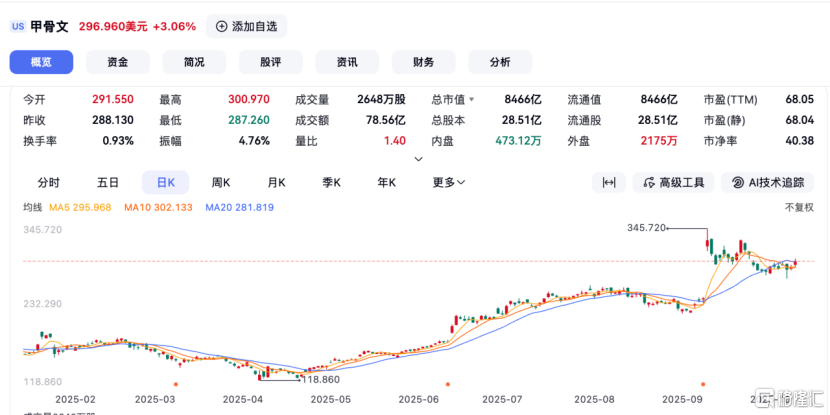Viewport: 830px width, 415px height.
Task: Open the 总市值 metric dropdown arrow
Action: pyautogui.click(x=471, y=100)
